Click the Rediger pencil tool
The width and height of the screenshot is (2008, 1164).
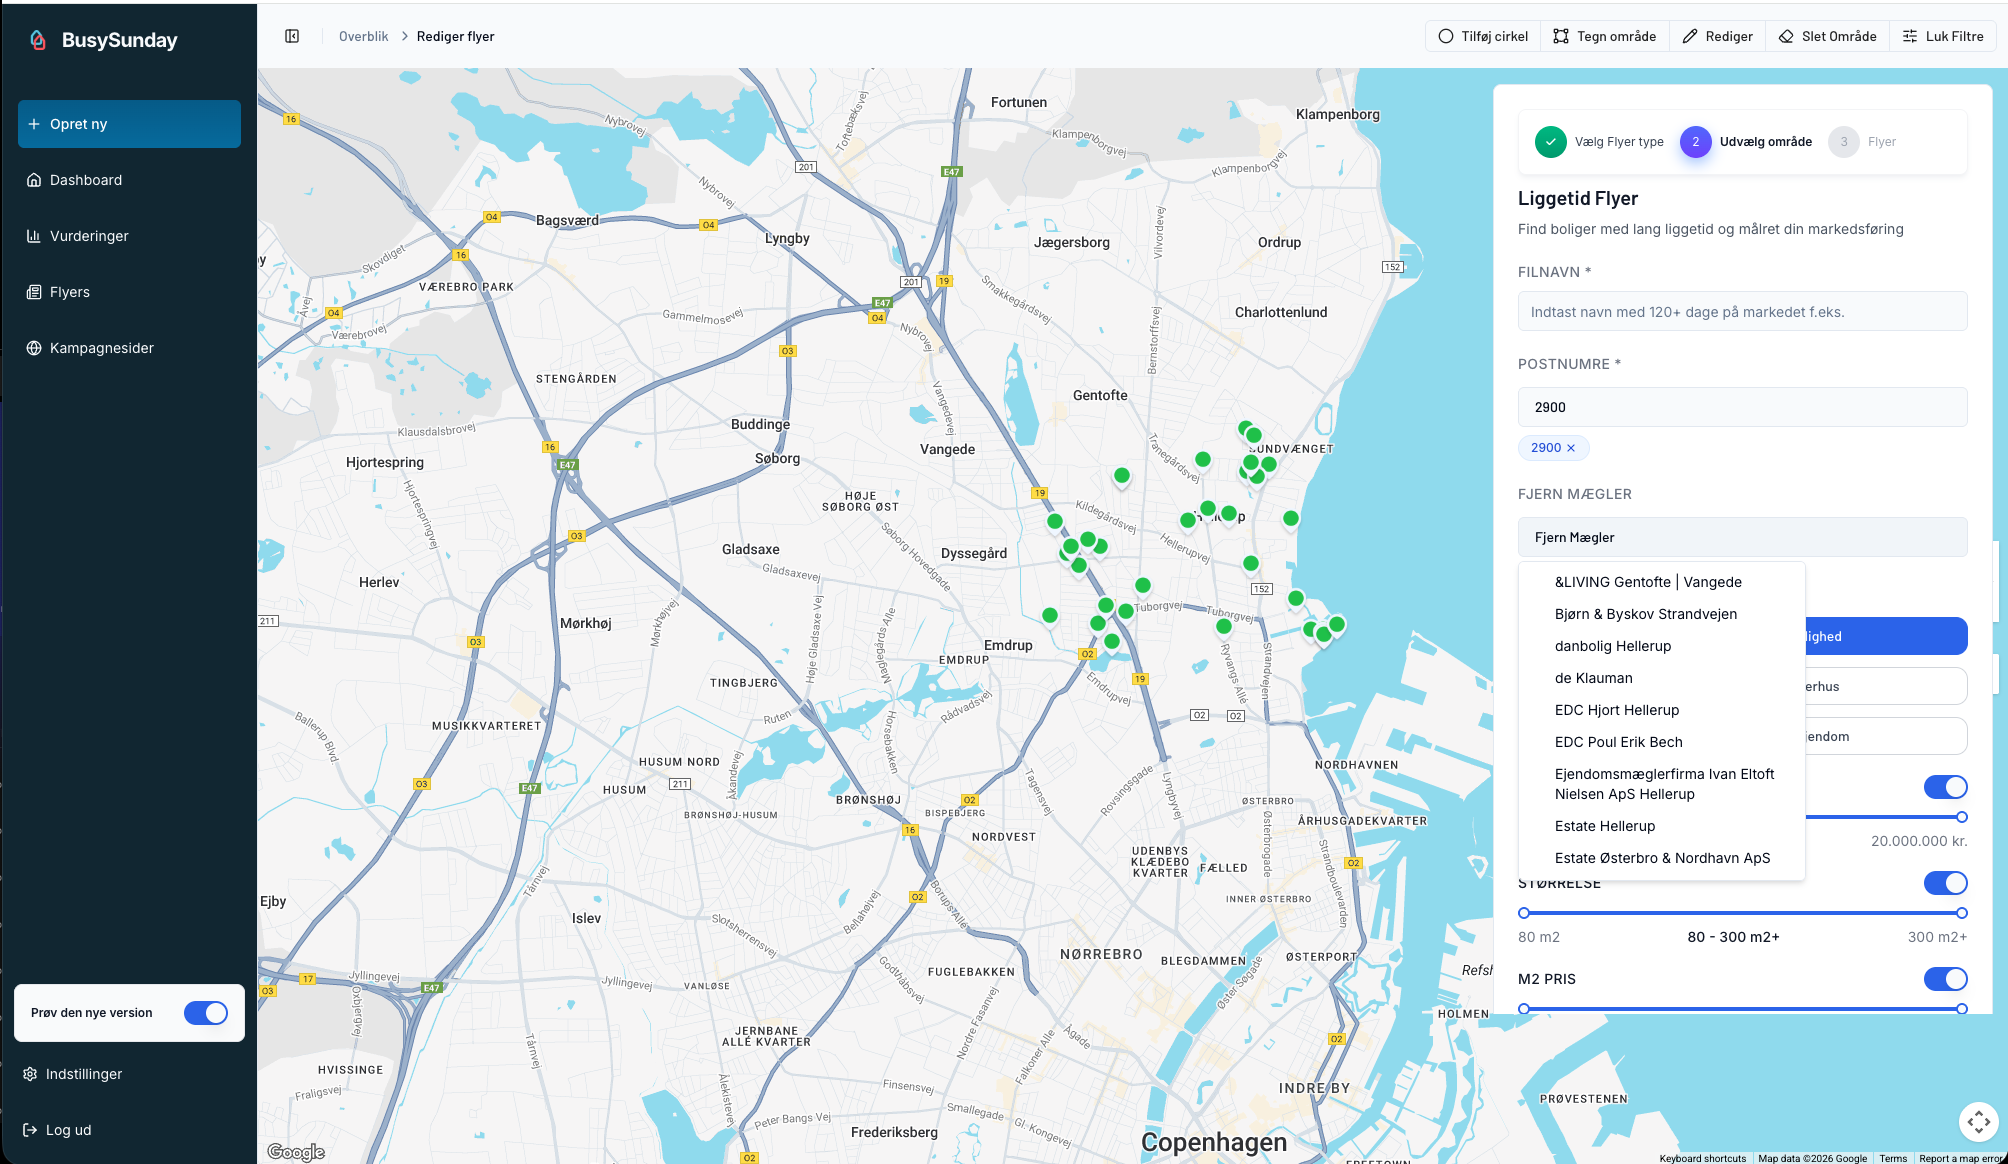tap(1717, 36)
